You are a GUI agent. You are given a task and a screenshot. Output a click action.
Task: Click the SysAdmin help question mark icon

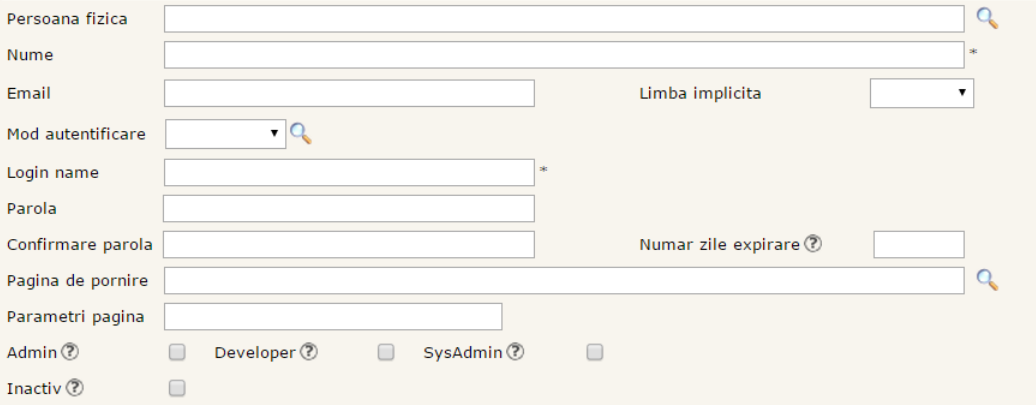[x=516, y=352]
